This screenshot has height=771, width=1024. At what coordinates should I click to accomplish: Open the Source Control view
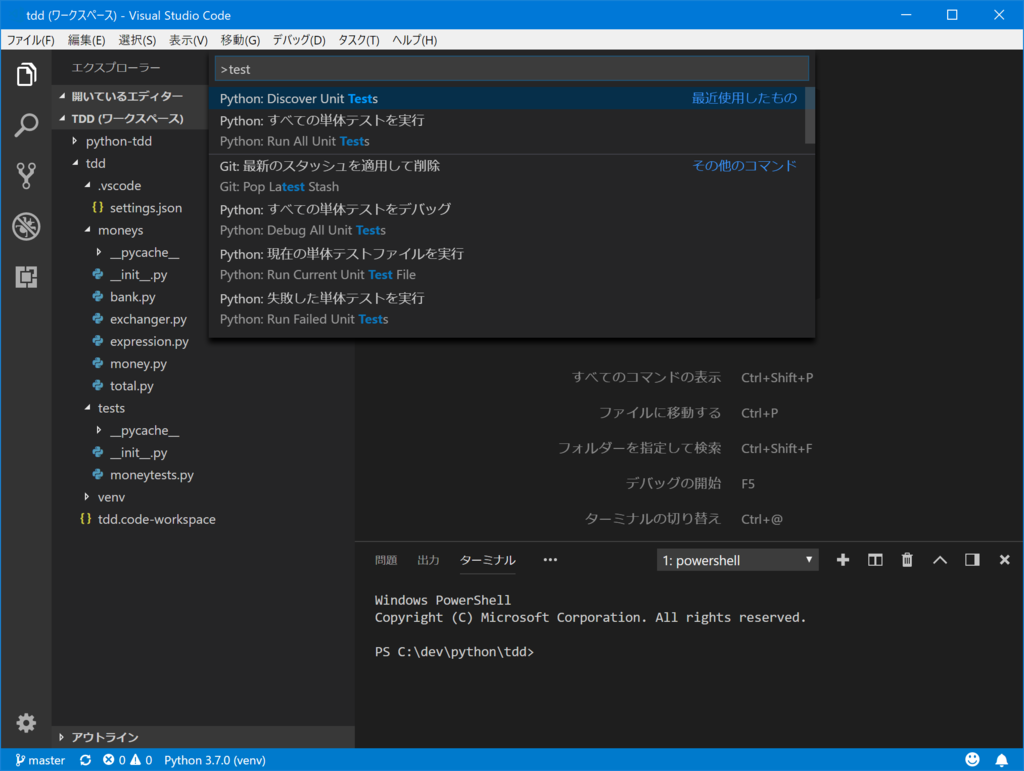coord(26,176)
